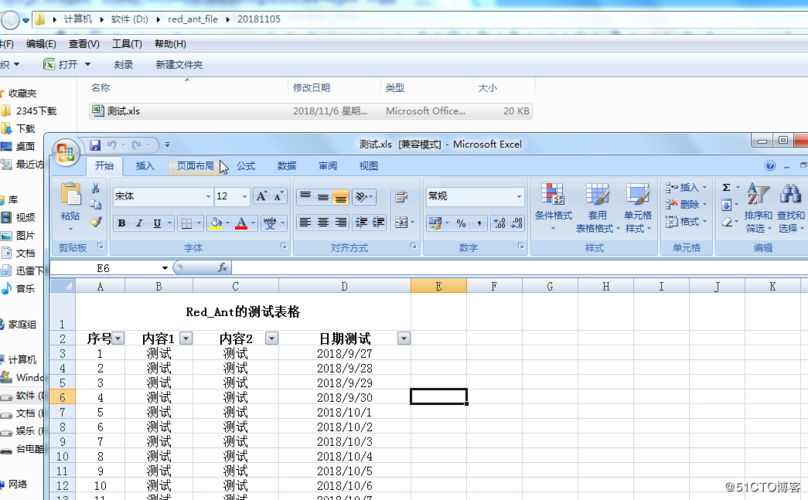The width and height of the screenshot is (808, 500).
Task: Switch to 公式 ribbon tab
Action: click(246, 166)
